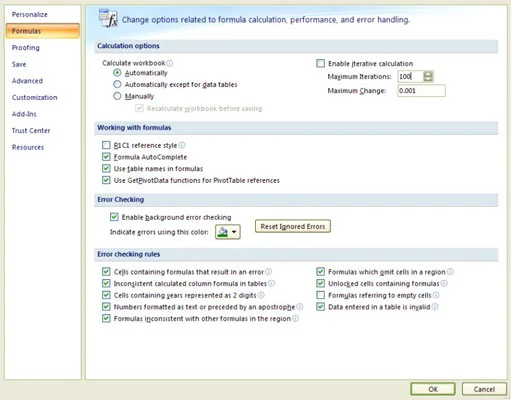Click the Error checking rules section header

(296, 254)
